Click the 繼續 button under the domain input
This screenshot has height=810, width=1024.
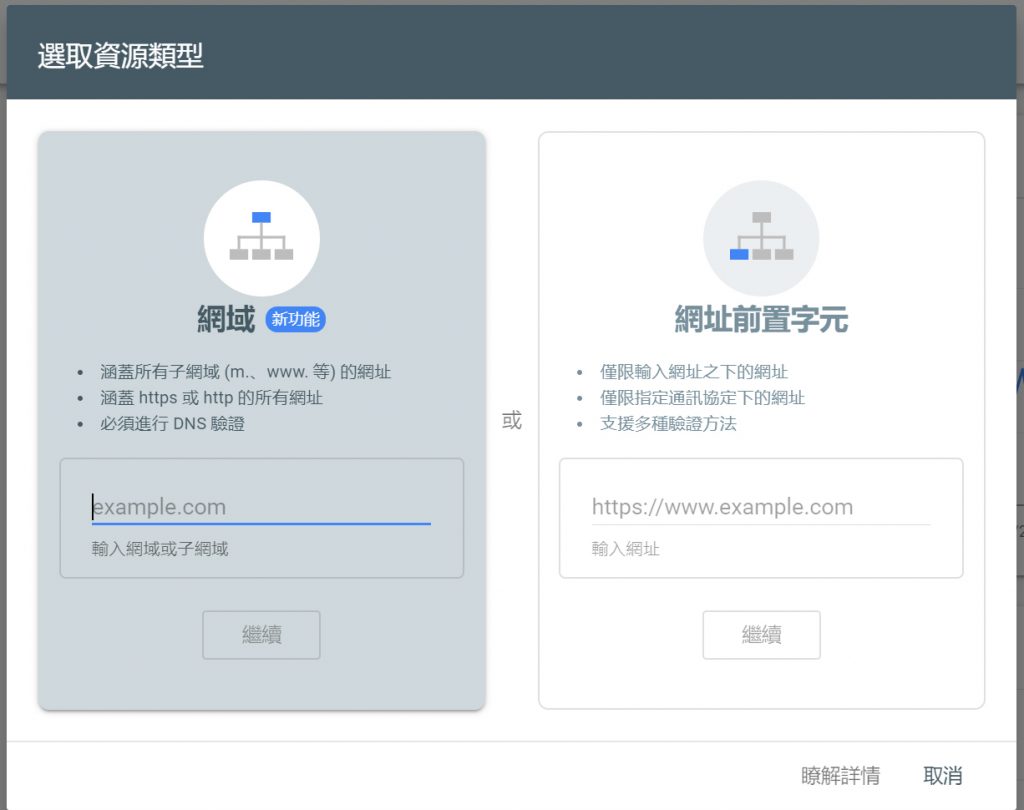click(x=261, y=634)
